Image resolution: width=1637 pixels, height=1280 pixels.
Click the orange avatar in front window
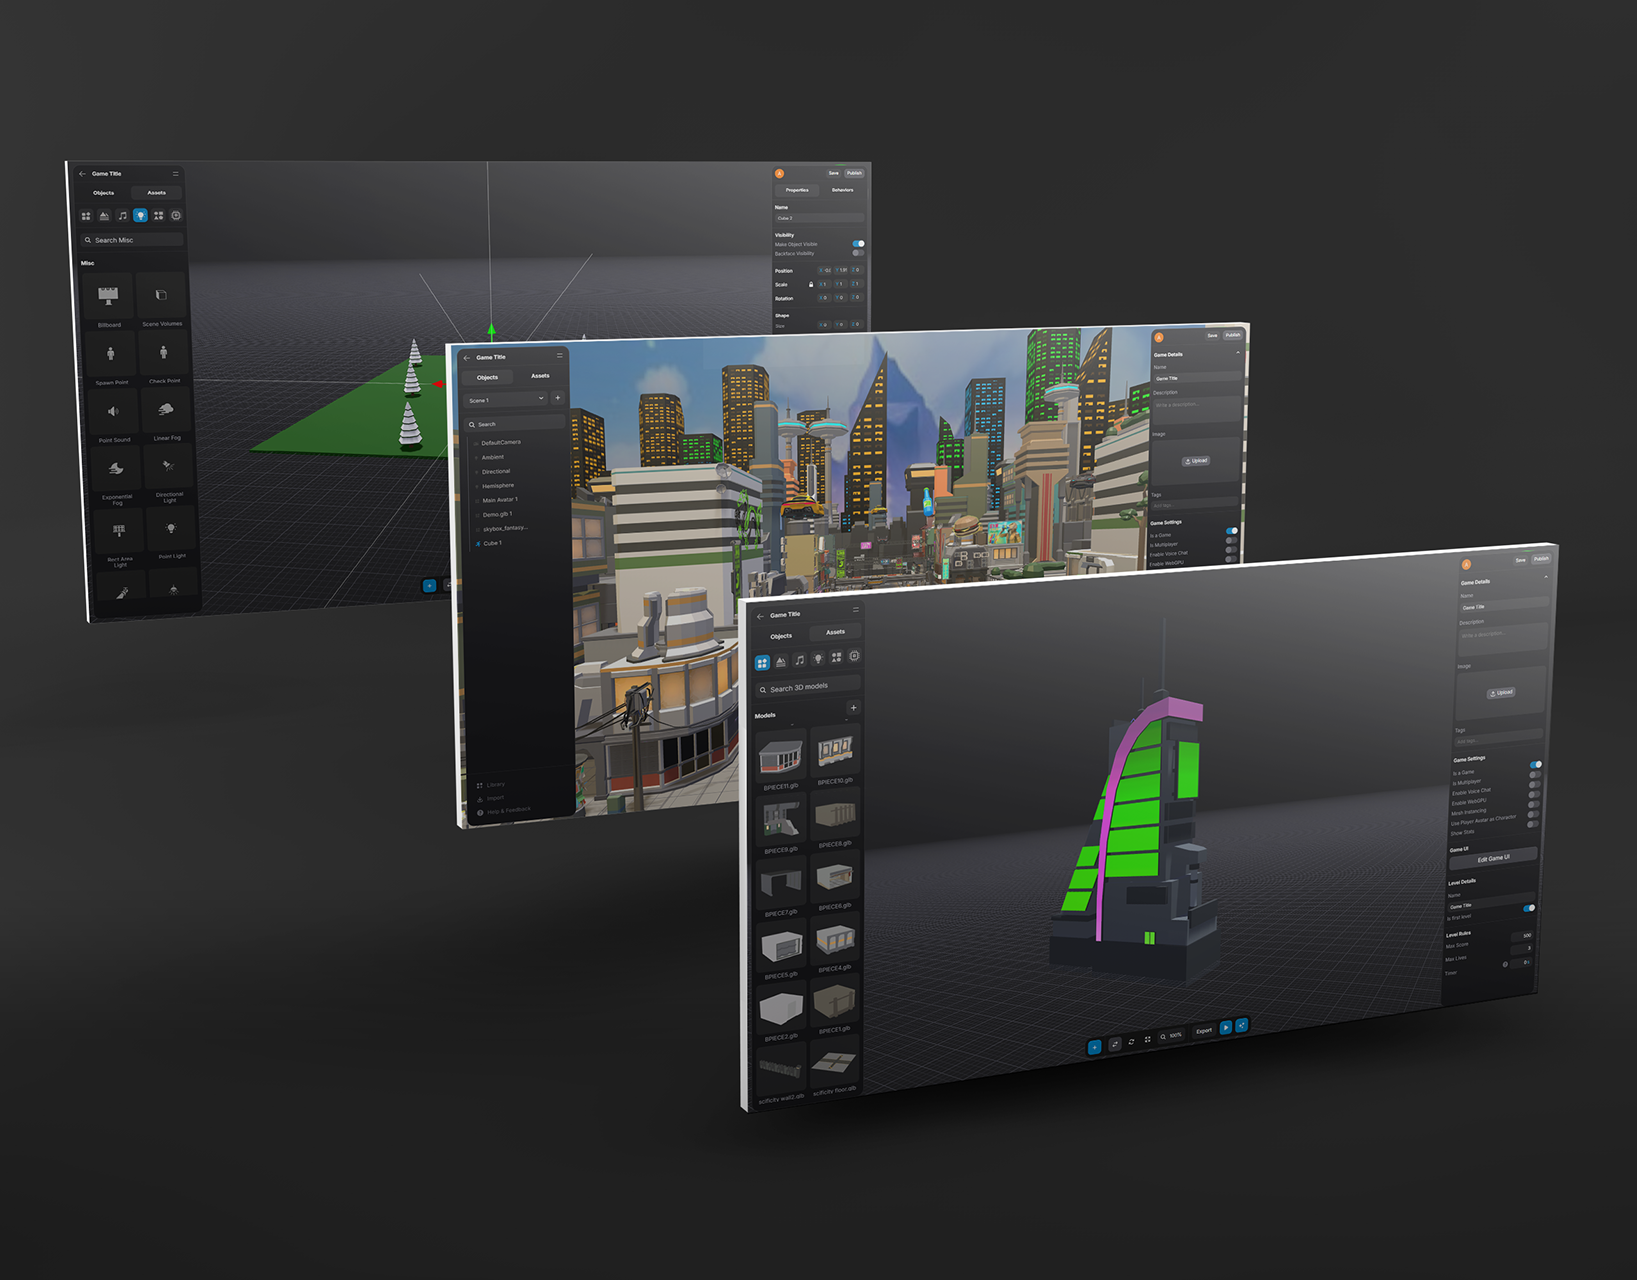click(1466, 564)
